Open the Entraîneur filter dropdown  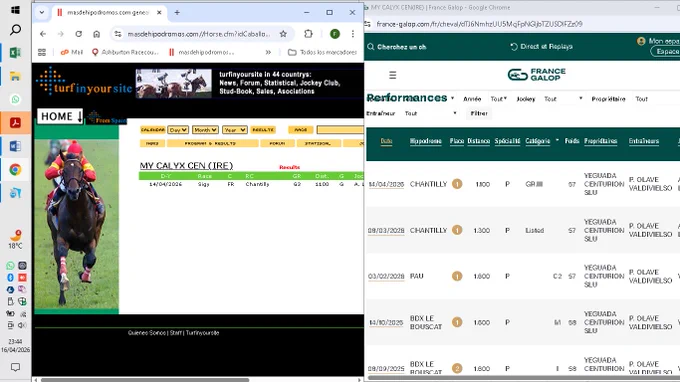(431, 114)
